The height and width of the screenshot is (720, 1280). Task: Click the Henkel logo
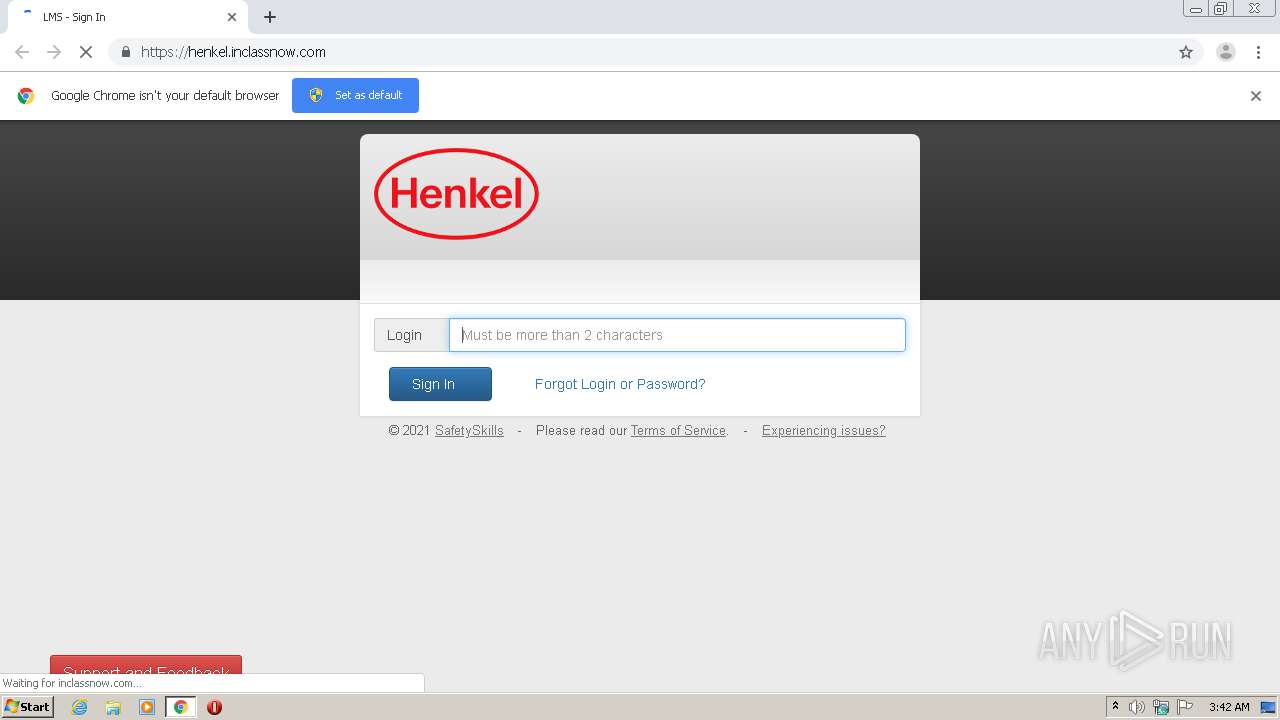[456, 194]
